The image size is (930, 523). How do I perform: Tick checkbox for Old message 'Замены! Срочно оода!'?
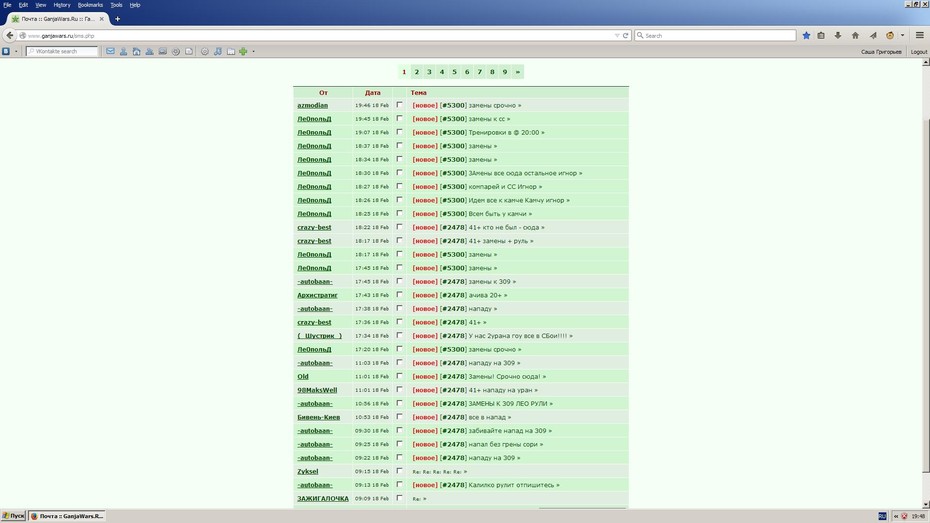[x=399, y=376]
